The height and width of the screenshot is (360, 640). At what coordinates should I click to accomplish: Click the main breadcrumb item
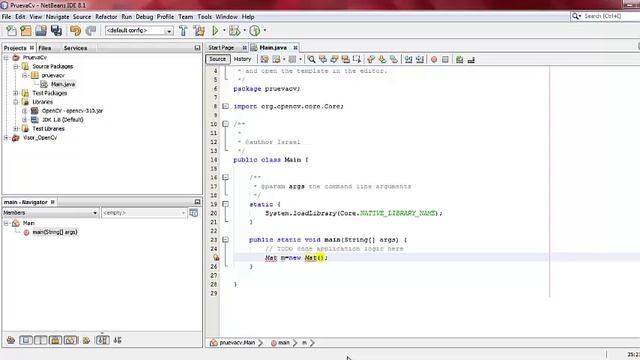point(284,343)
